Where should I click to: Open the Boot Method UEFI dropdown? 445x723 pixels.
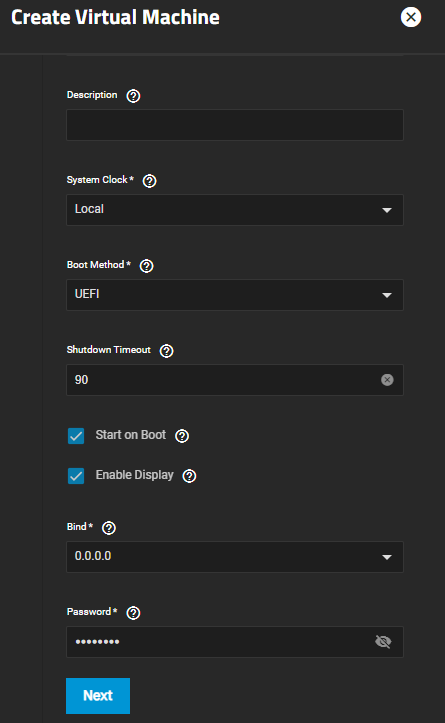(x=235, y=295)
